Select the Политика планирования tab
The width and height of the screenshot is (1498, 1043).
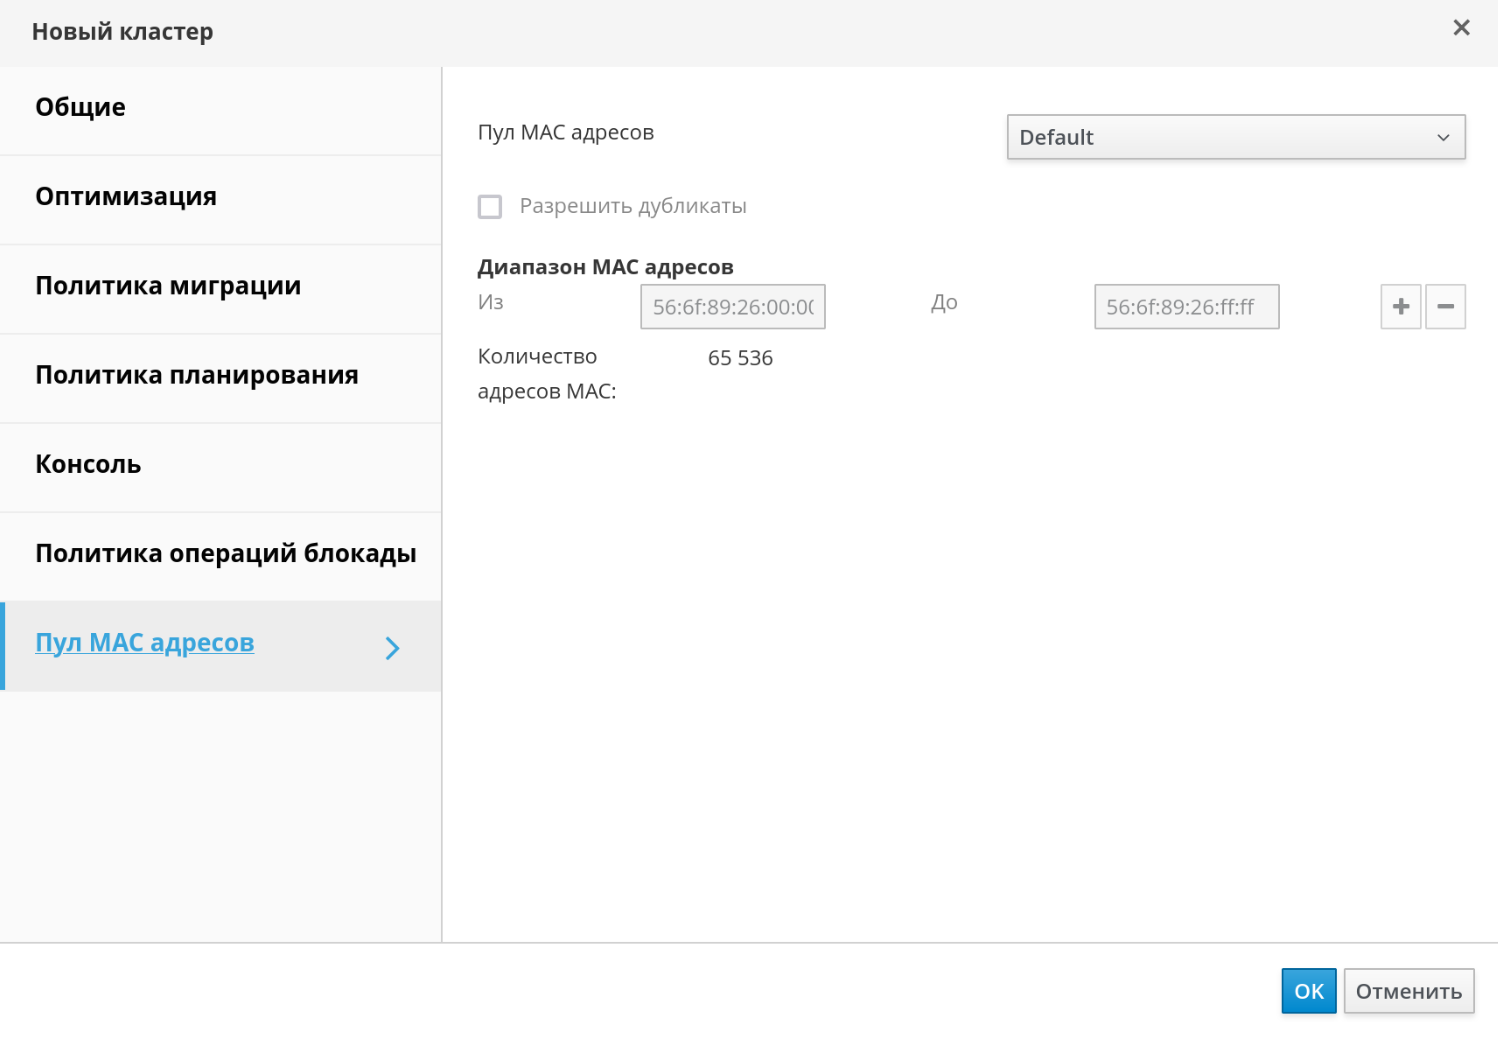pos(197,375)
